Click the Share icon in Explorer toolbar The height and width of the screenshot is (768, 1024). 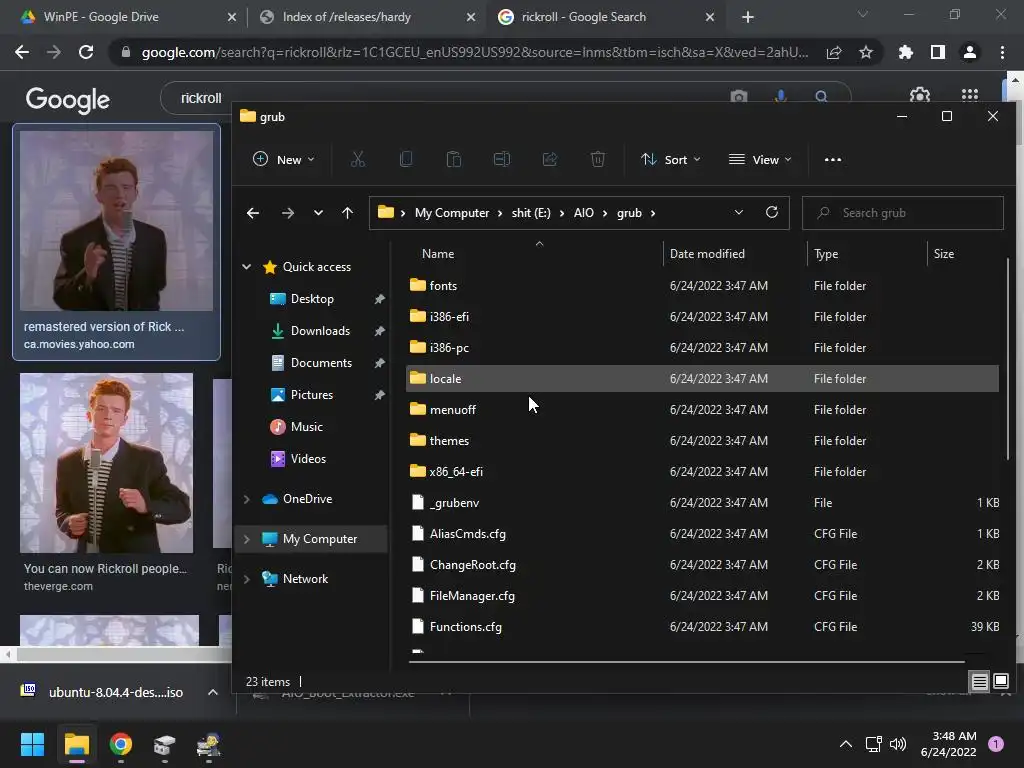point(550,159)
